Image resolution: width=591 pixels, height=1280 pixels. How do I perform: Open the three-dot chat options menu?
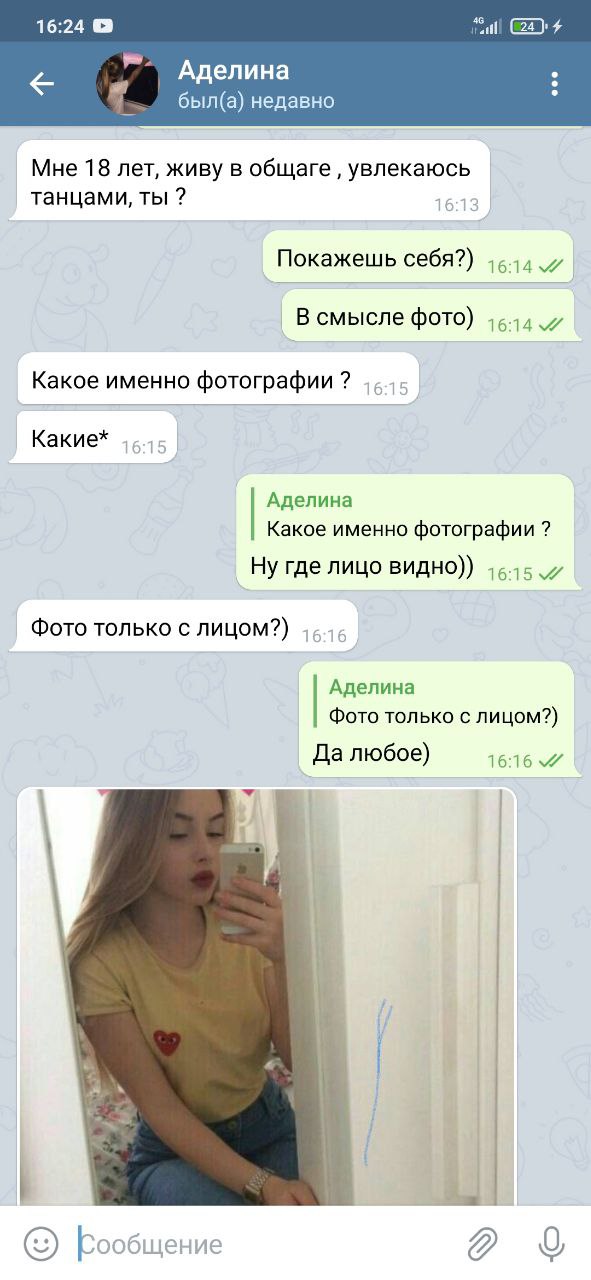[x=554, y=84]
